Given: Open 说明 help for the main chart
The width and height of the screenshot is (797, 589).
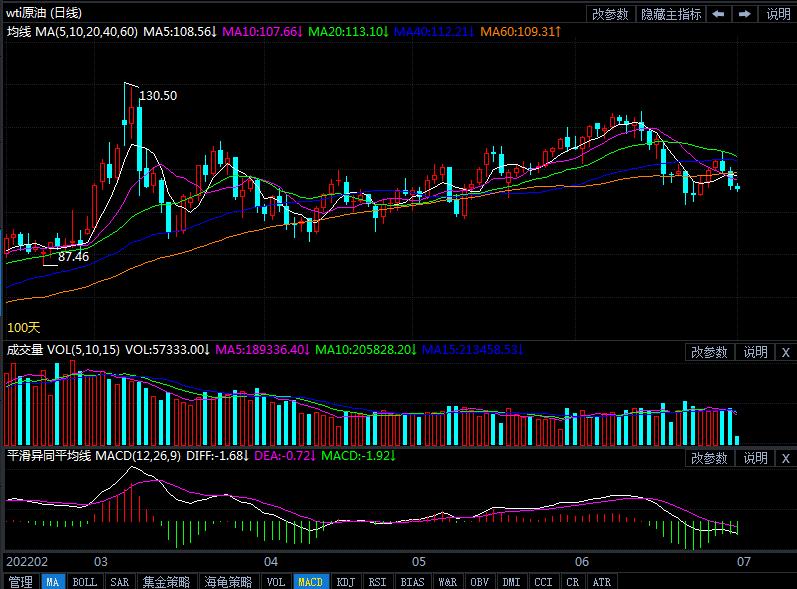Looking at the screenshot, I should tap(778, 14).
